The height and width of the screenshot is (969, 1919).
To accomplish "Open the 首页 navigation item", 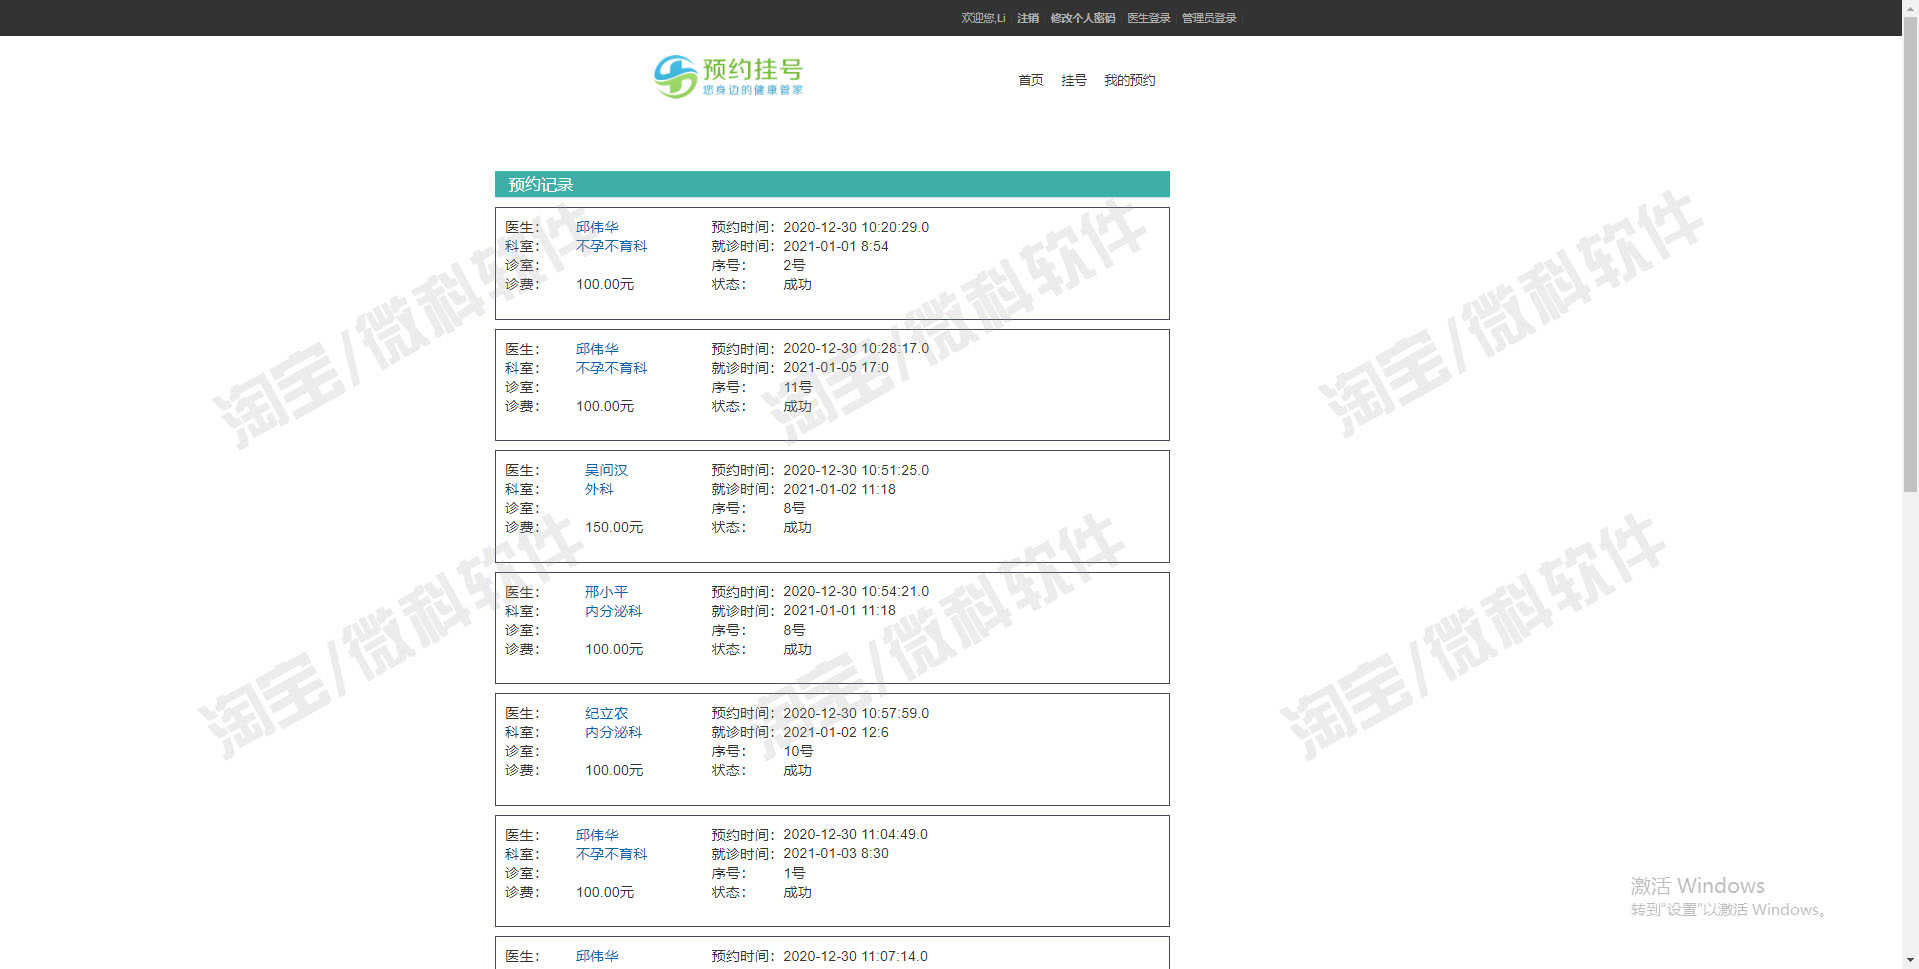I will [1031, 80].
